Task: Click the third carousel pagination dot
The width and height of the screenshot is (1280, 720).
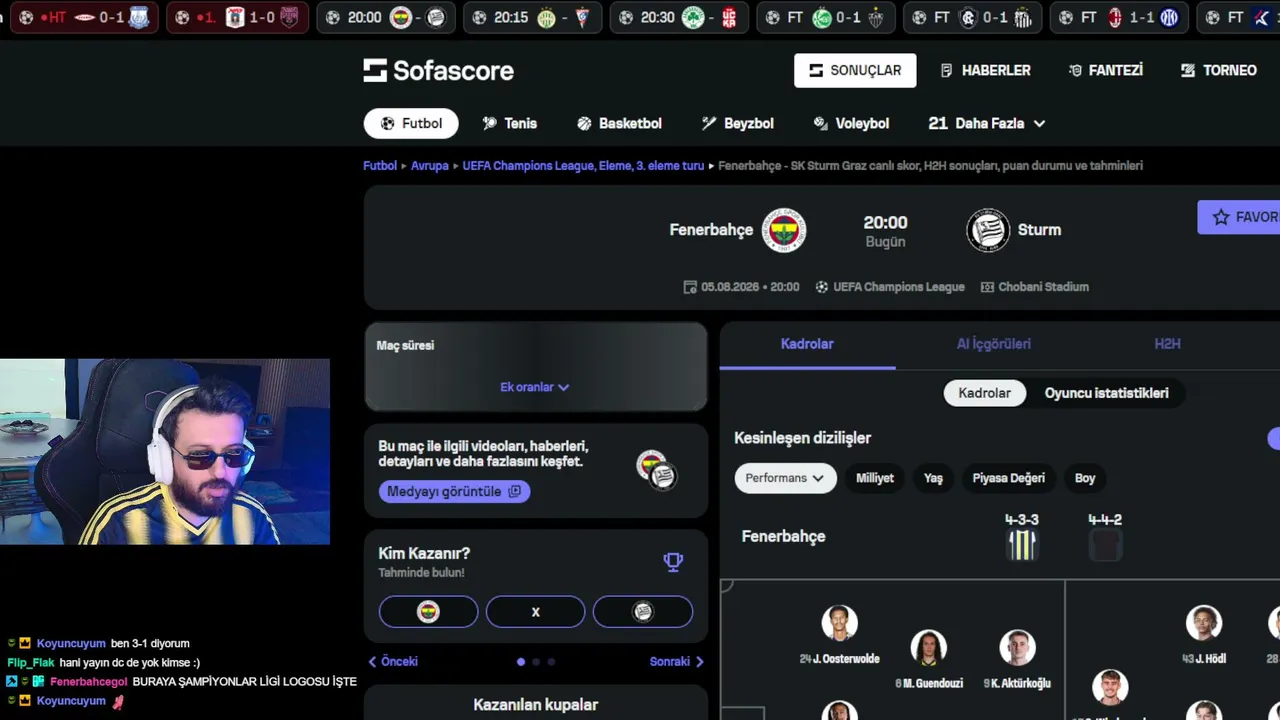Action: click(x=551, y=661)
